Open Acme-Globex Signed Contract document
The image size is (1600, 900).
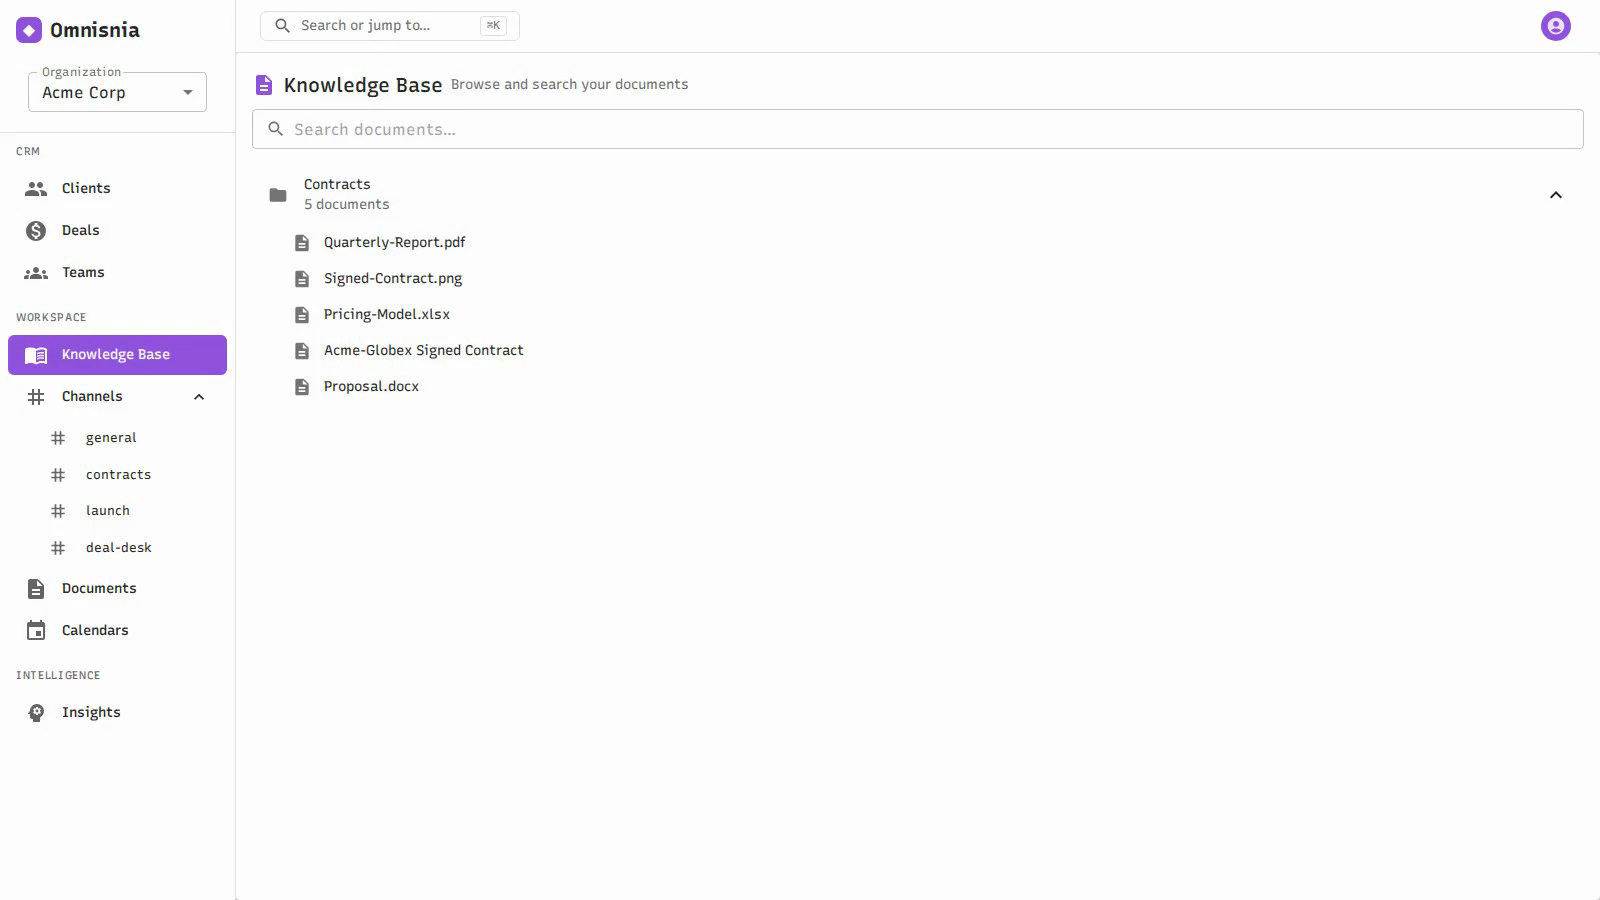424,350
